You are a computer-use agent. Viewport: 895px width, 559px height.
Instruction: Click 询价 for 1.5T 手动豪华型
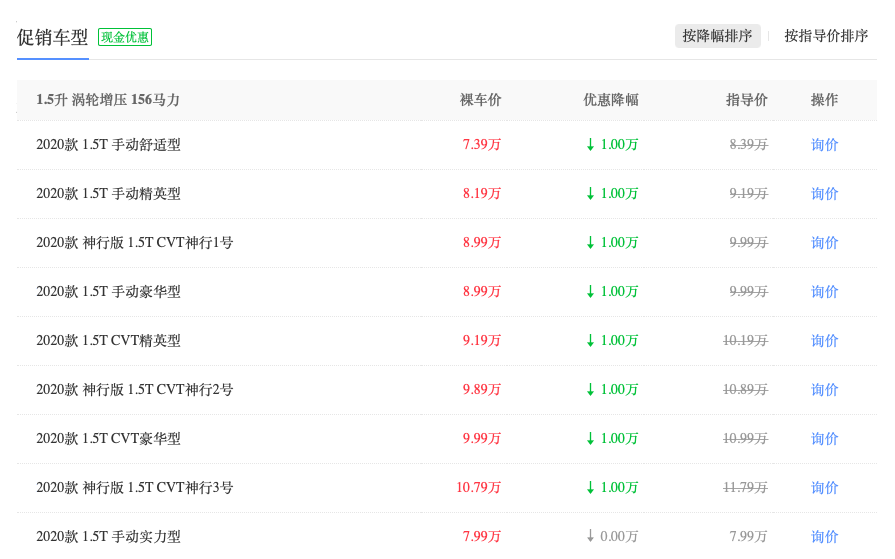click(x=824, y=292)
